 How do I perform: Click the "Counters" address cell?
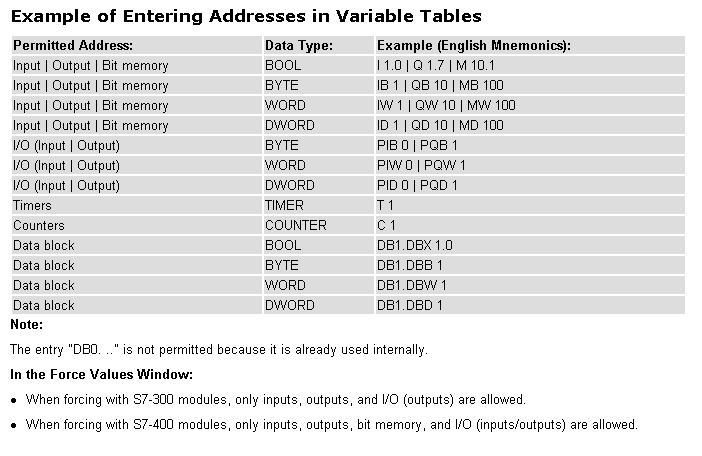(x=39, y=225)
